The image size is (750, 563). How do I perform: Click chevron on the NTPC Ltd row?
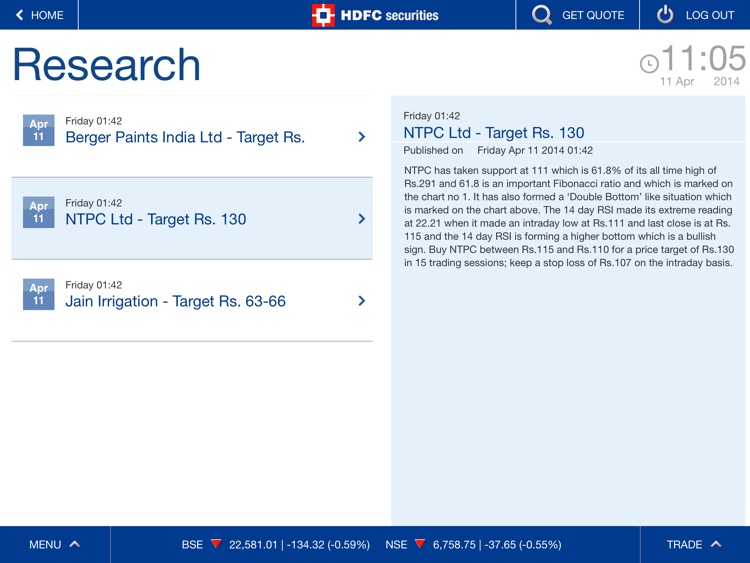click(x=362, y=219)
